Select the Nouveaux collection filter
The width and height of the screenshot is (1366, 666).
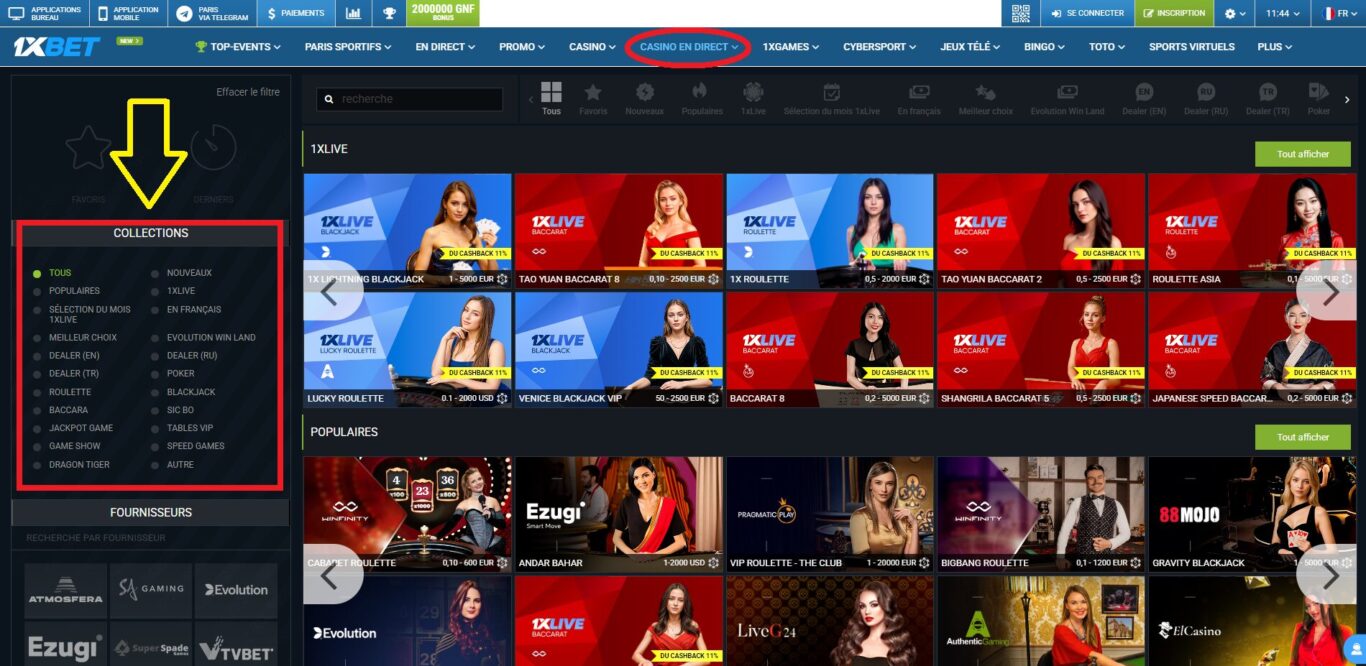pyautogui.click(x=189, y=273)
